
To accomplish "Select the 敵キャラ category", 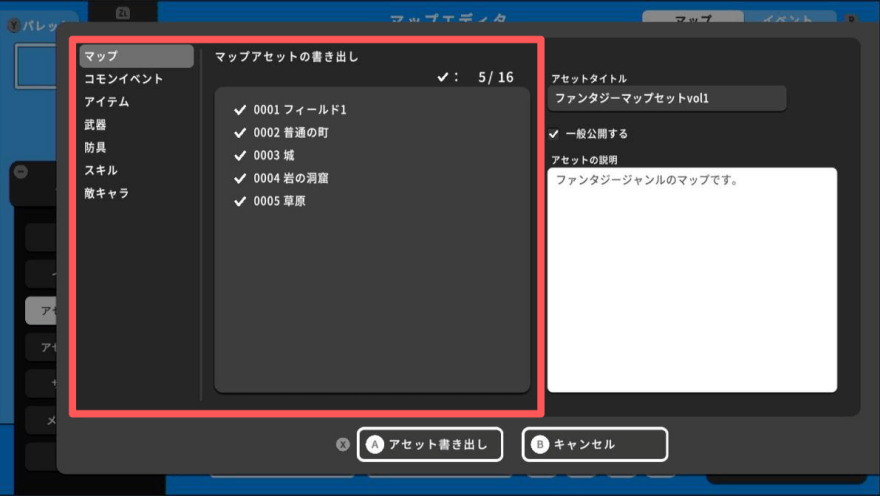I will [107, 193].
